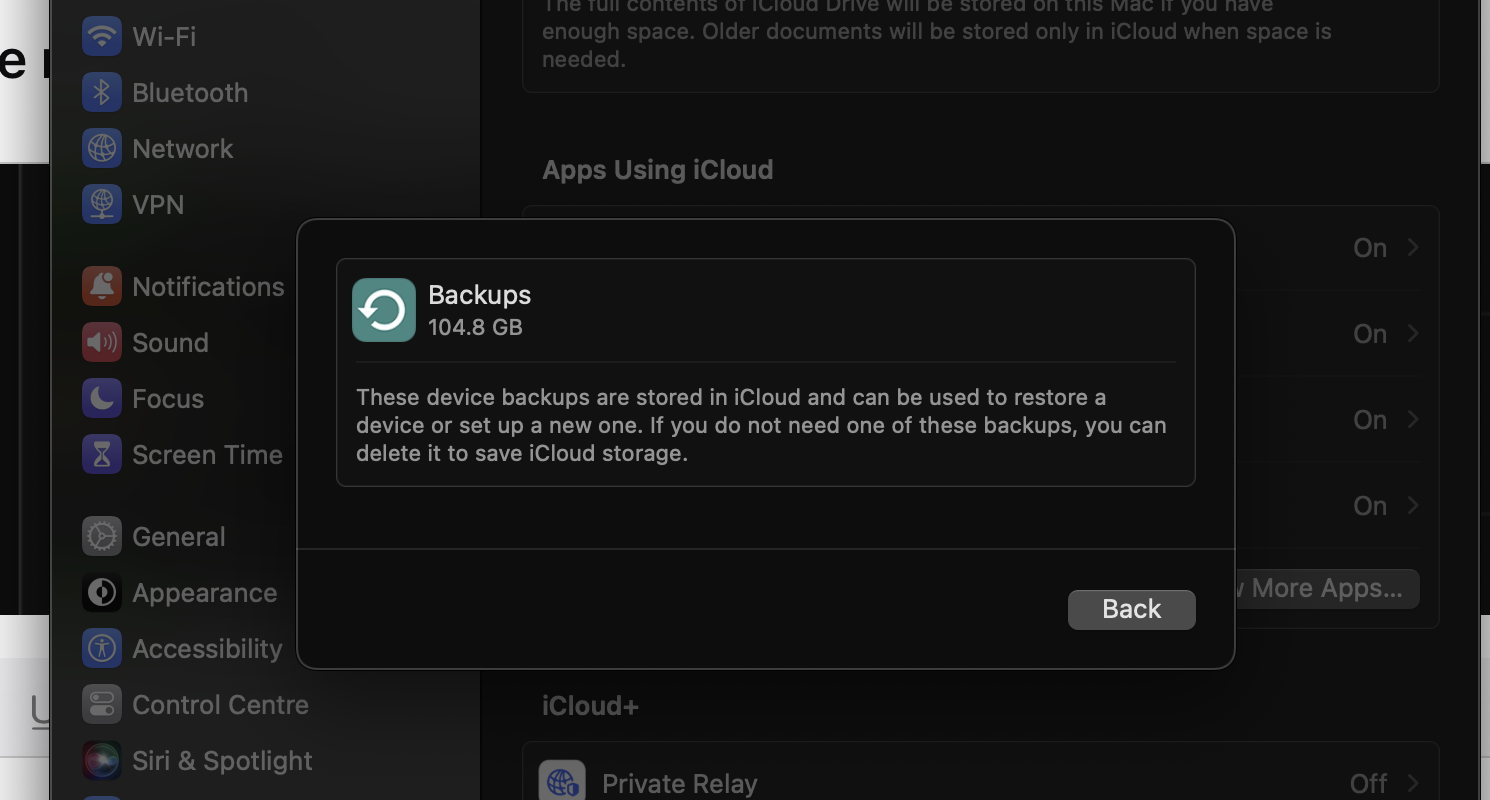Click the Accessibility icon

tap(101, 649)
